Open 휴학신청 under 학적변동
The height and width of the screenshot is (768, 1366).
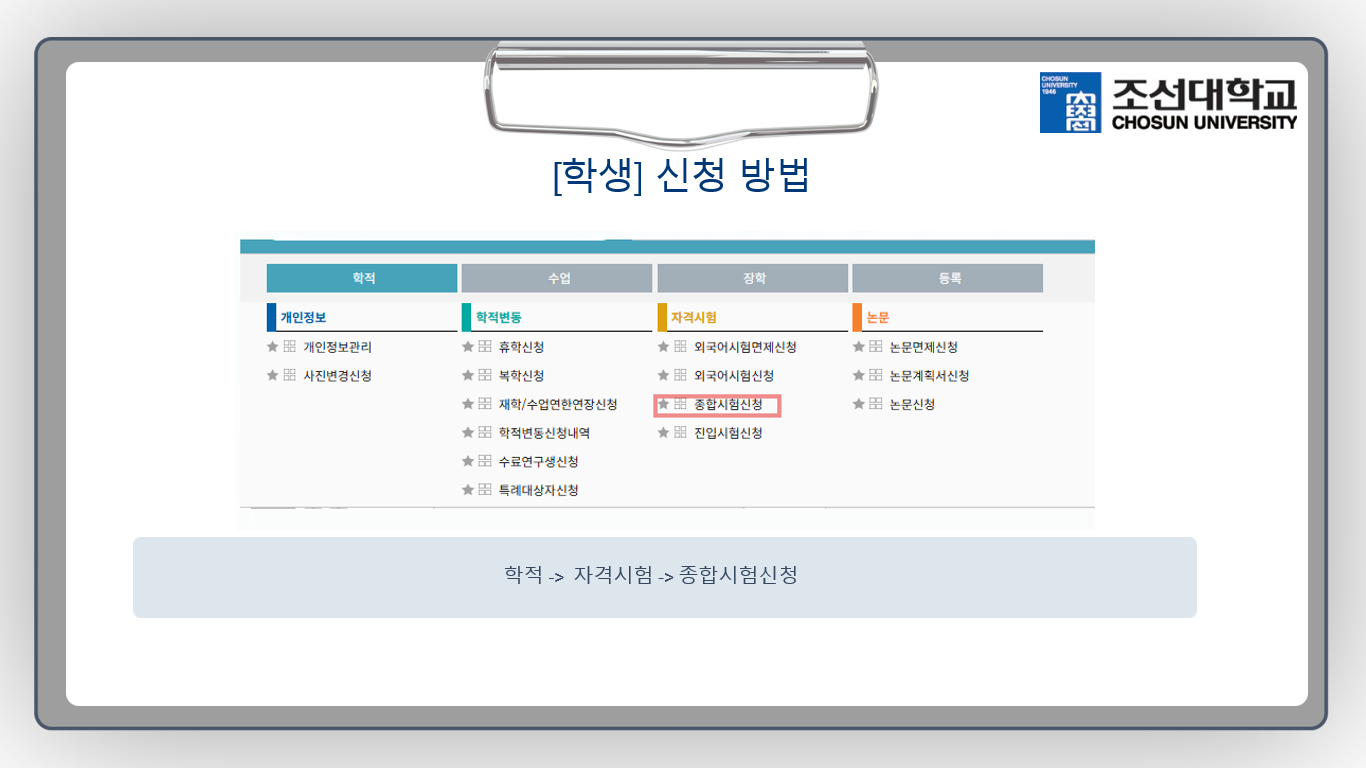pyautogui.click(x=521, y=347)
